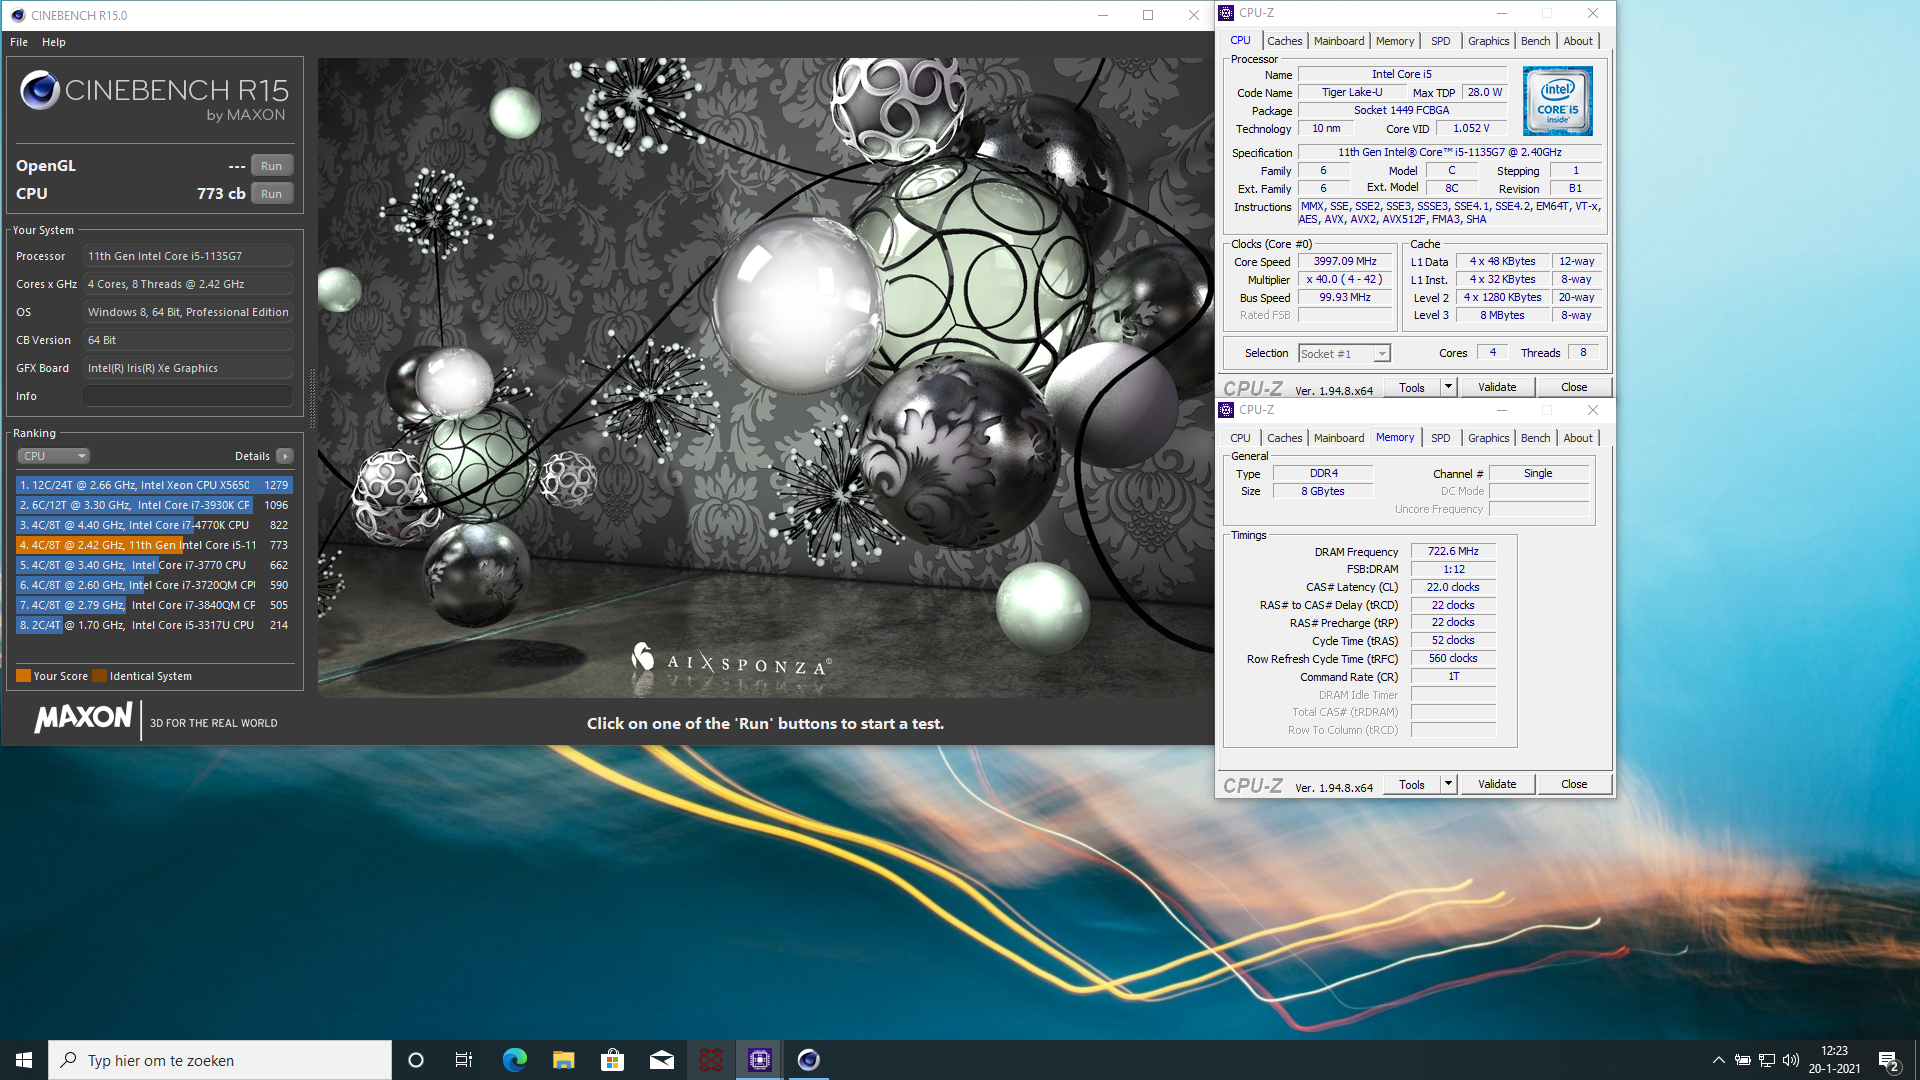Screen dimensions: 1920x1080
Task: Run the OpenGL benchmark test
Action: 271,166
